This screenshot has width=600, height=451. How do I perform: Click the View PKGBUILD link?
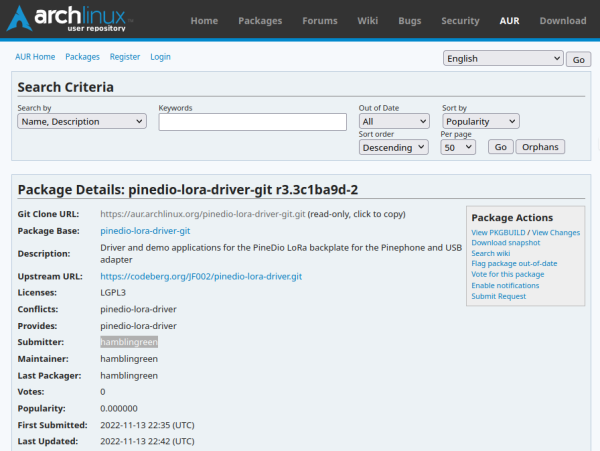498,233
